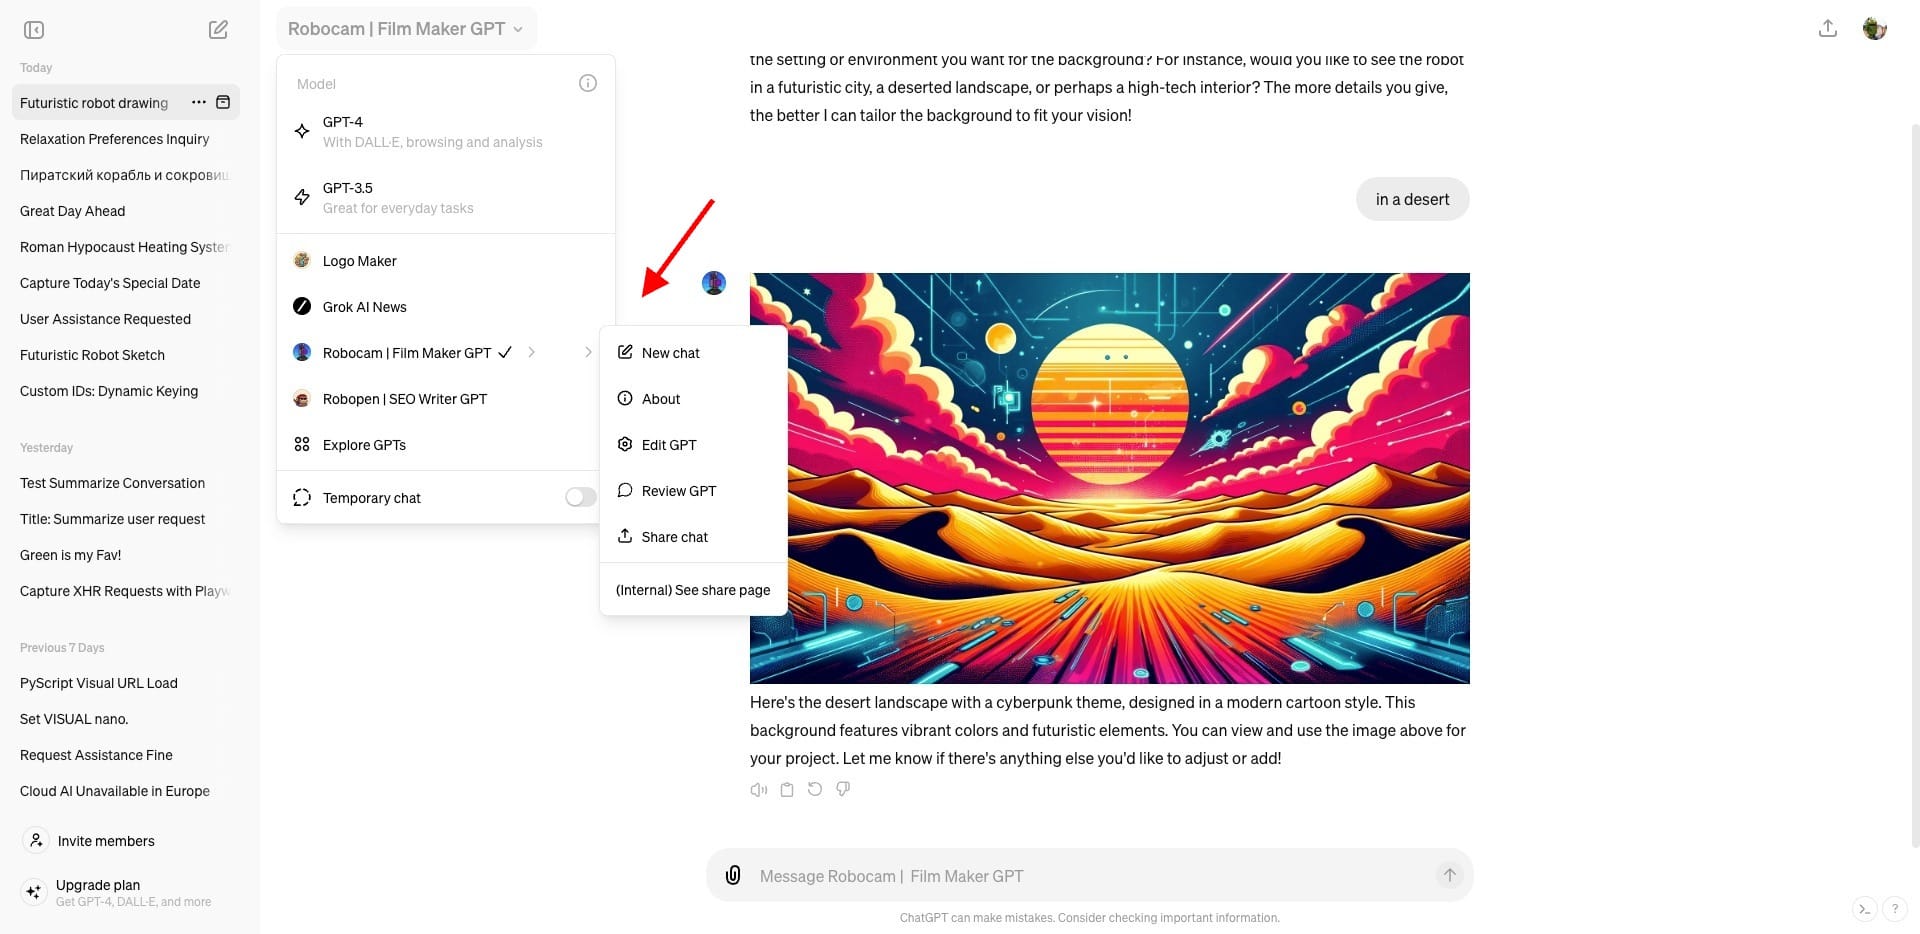The width and height of the screenshot is (1920, 934).
Task: Archive the Futuristic robot drawing chat
Action: (224, 102)
